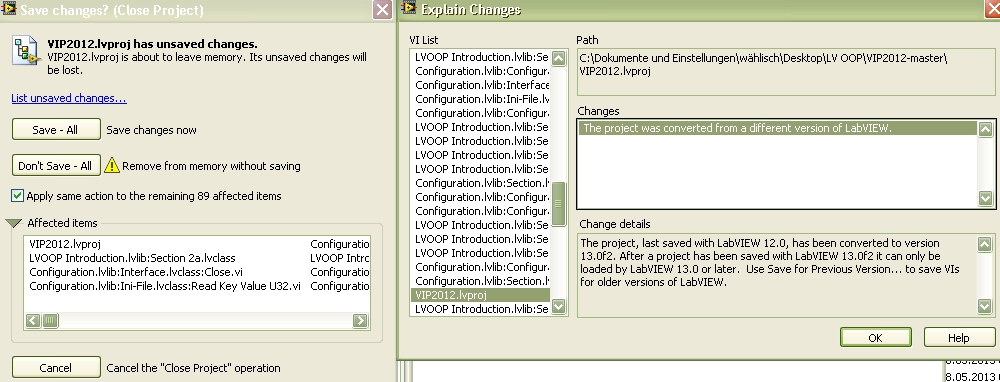Click the LabVIEW icon in Explain Changes title bar
Viewport: 1000px width, 382px height.
coord(409,8)
